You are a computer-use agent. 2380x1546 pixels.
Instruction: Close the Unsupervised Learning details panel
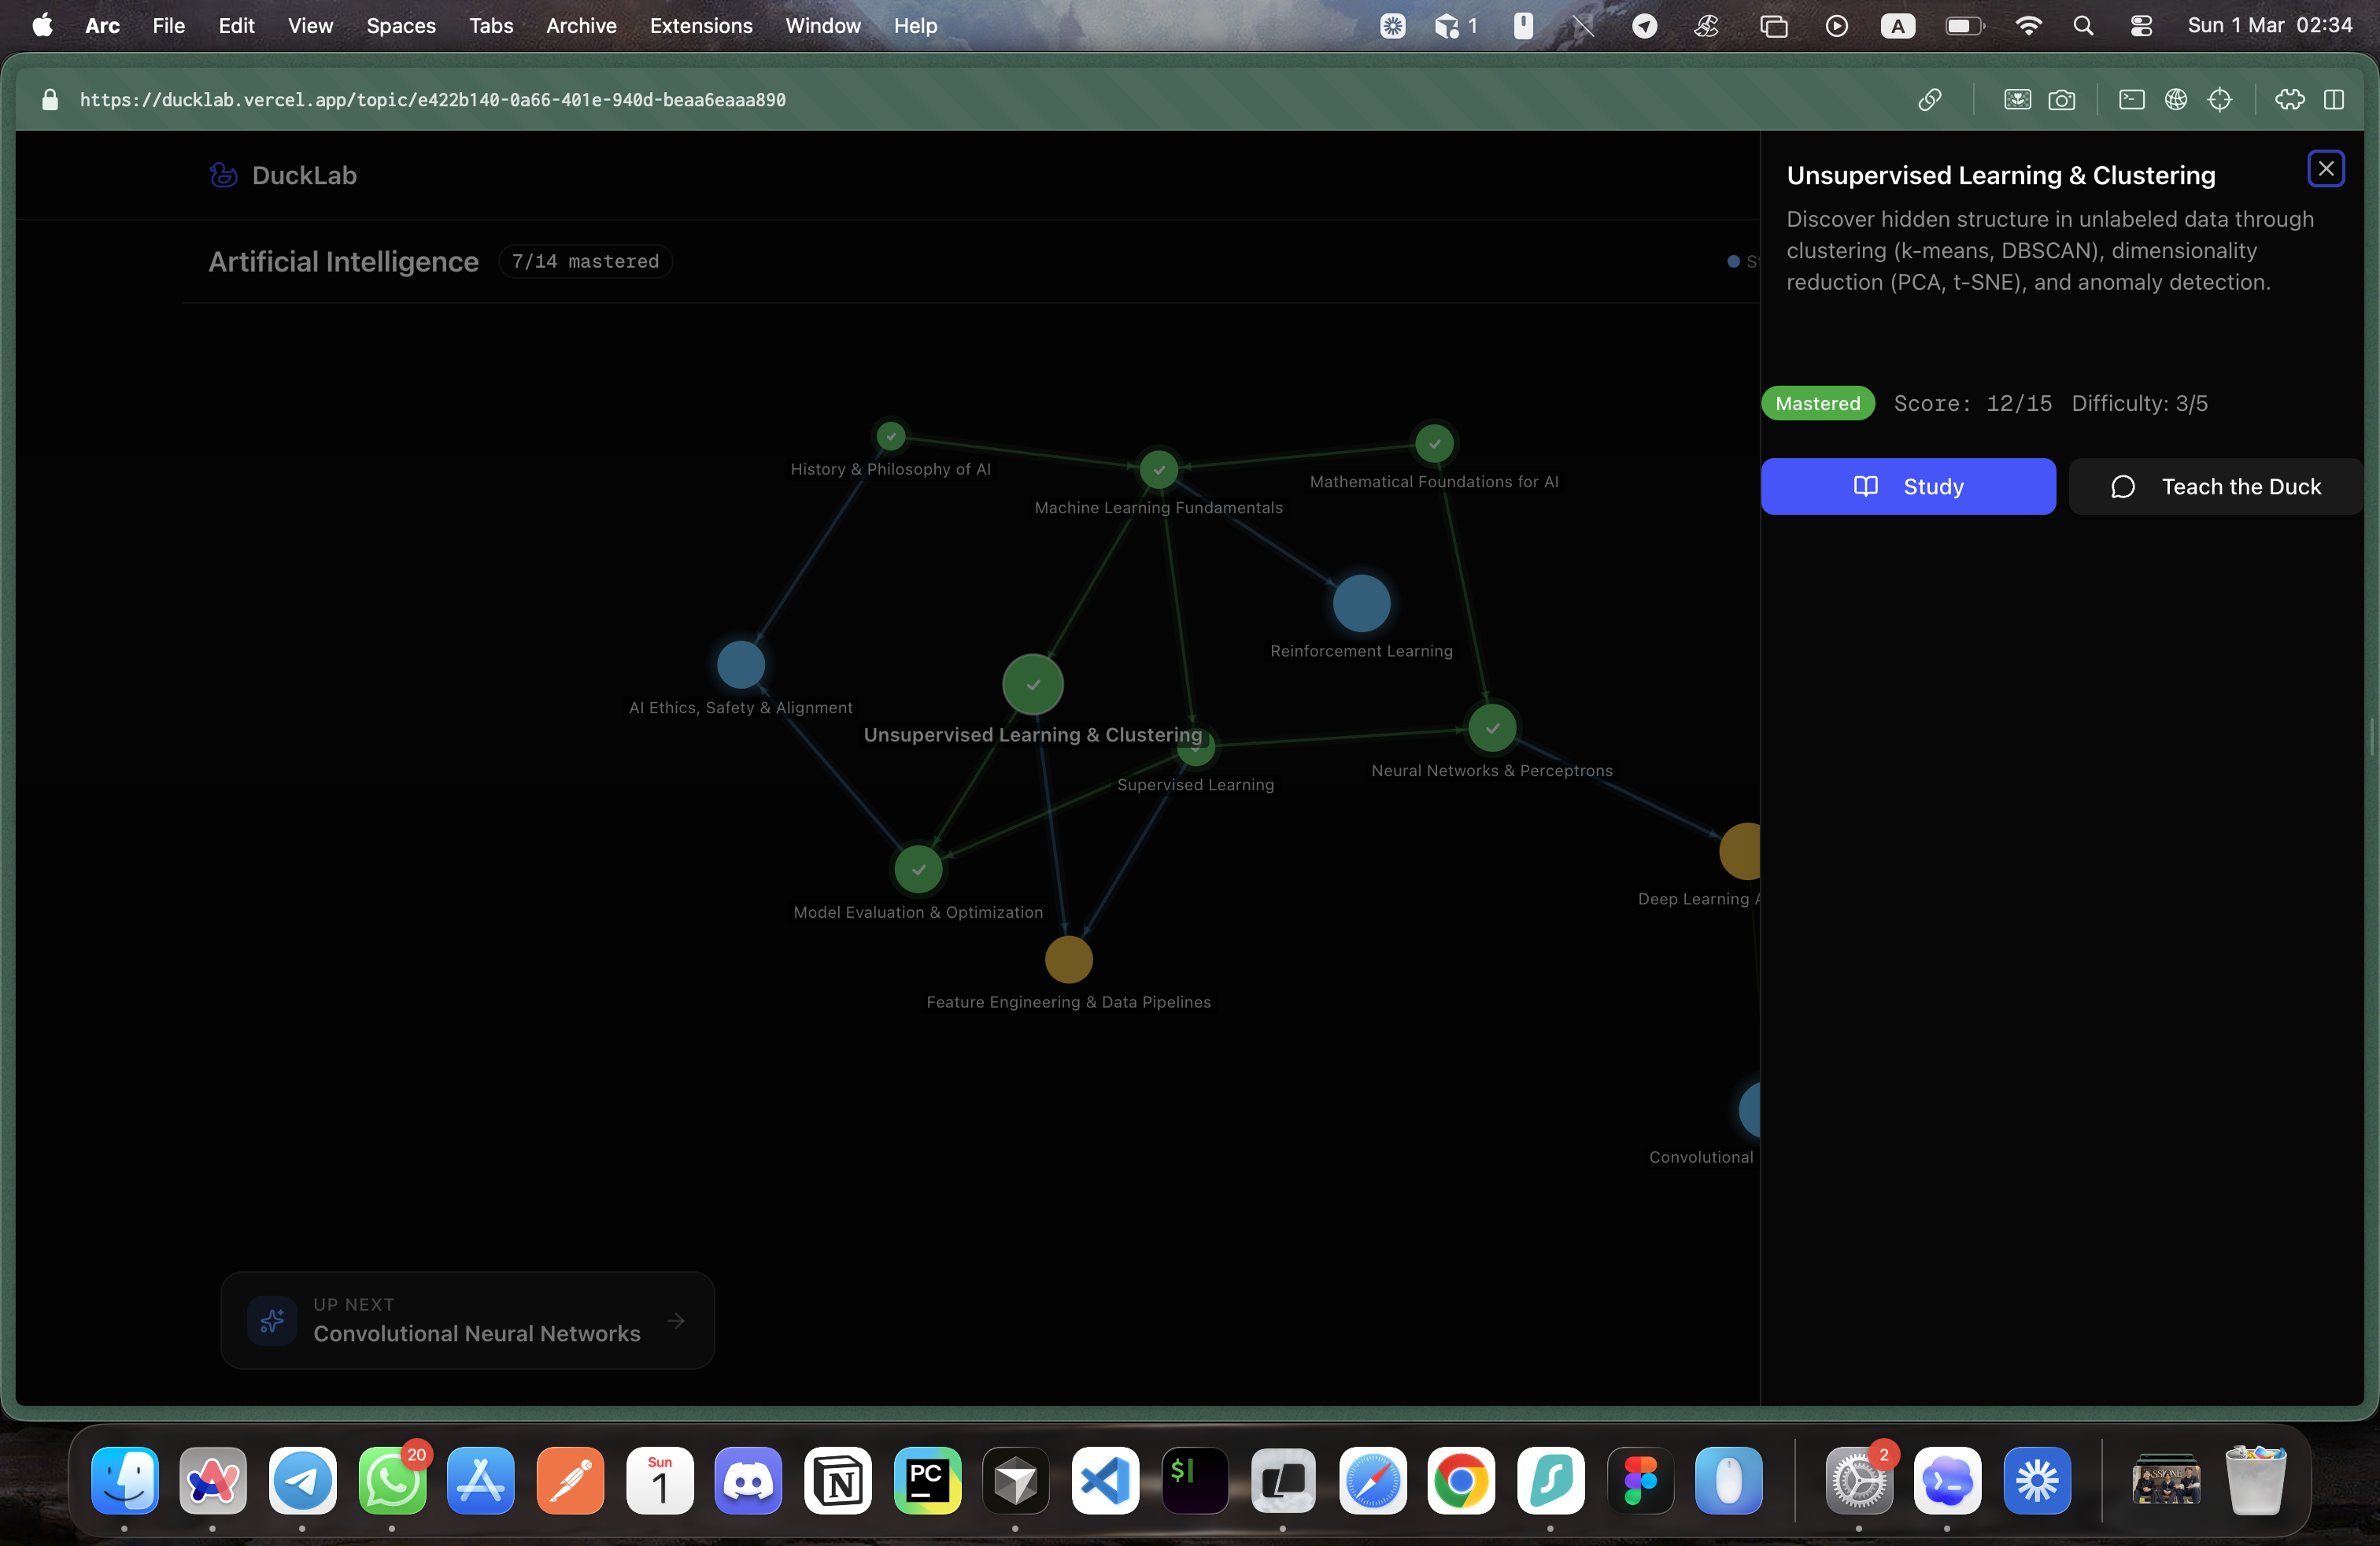[x=2326, y=169]
